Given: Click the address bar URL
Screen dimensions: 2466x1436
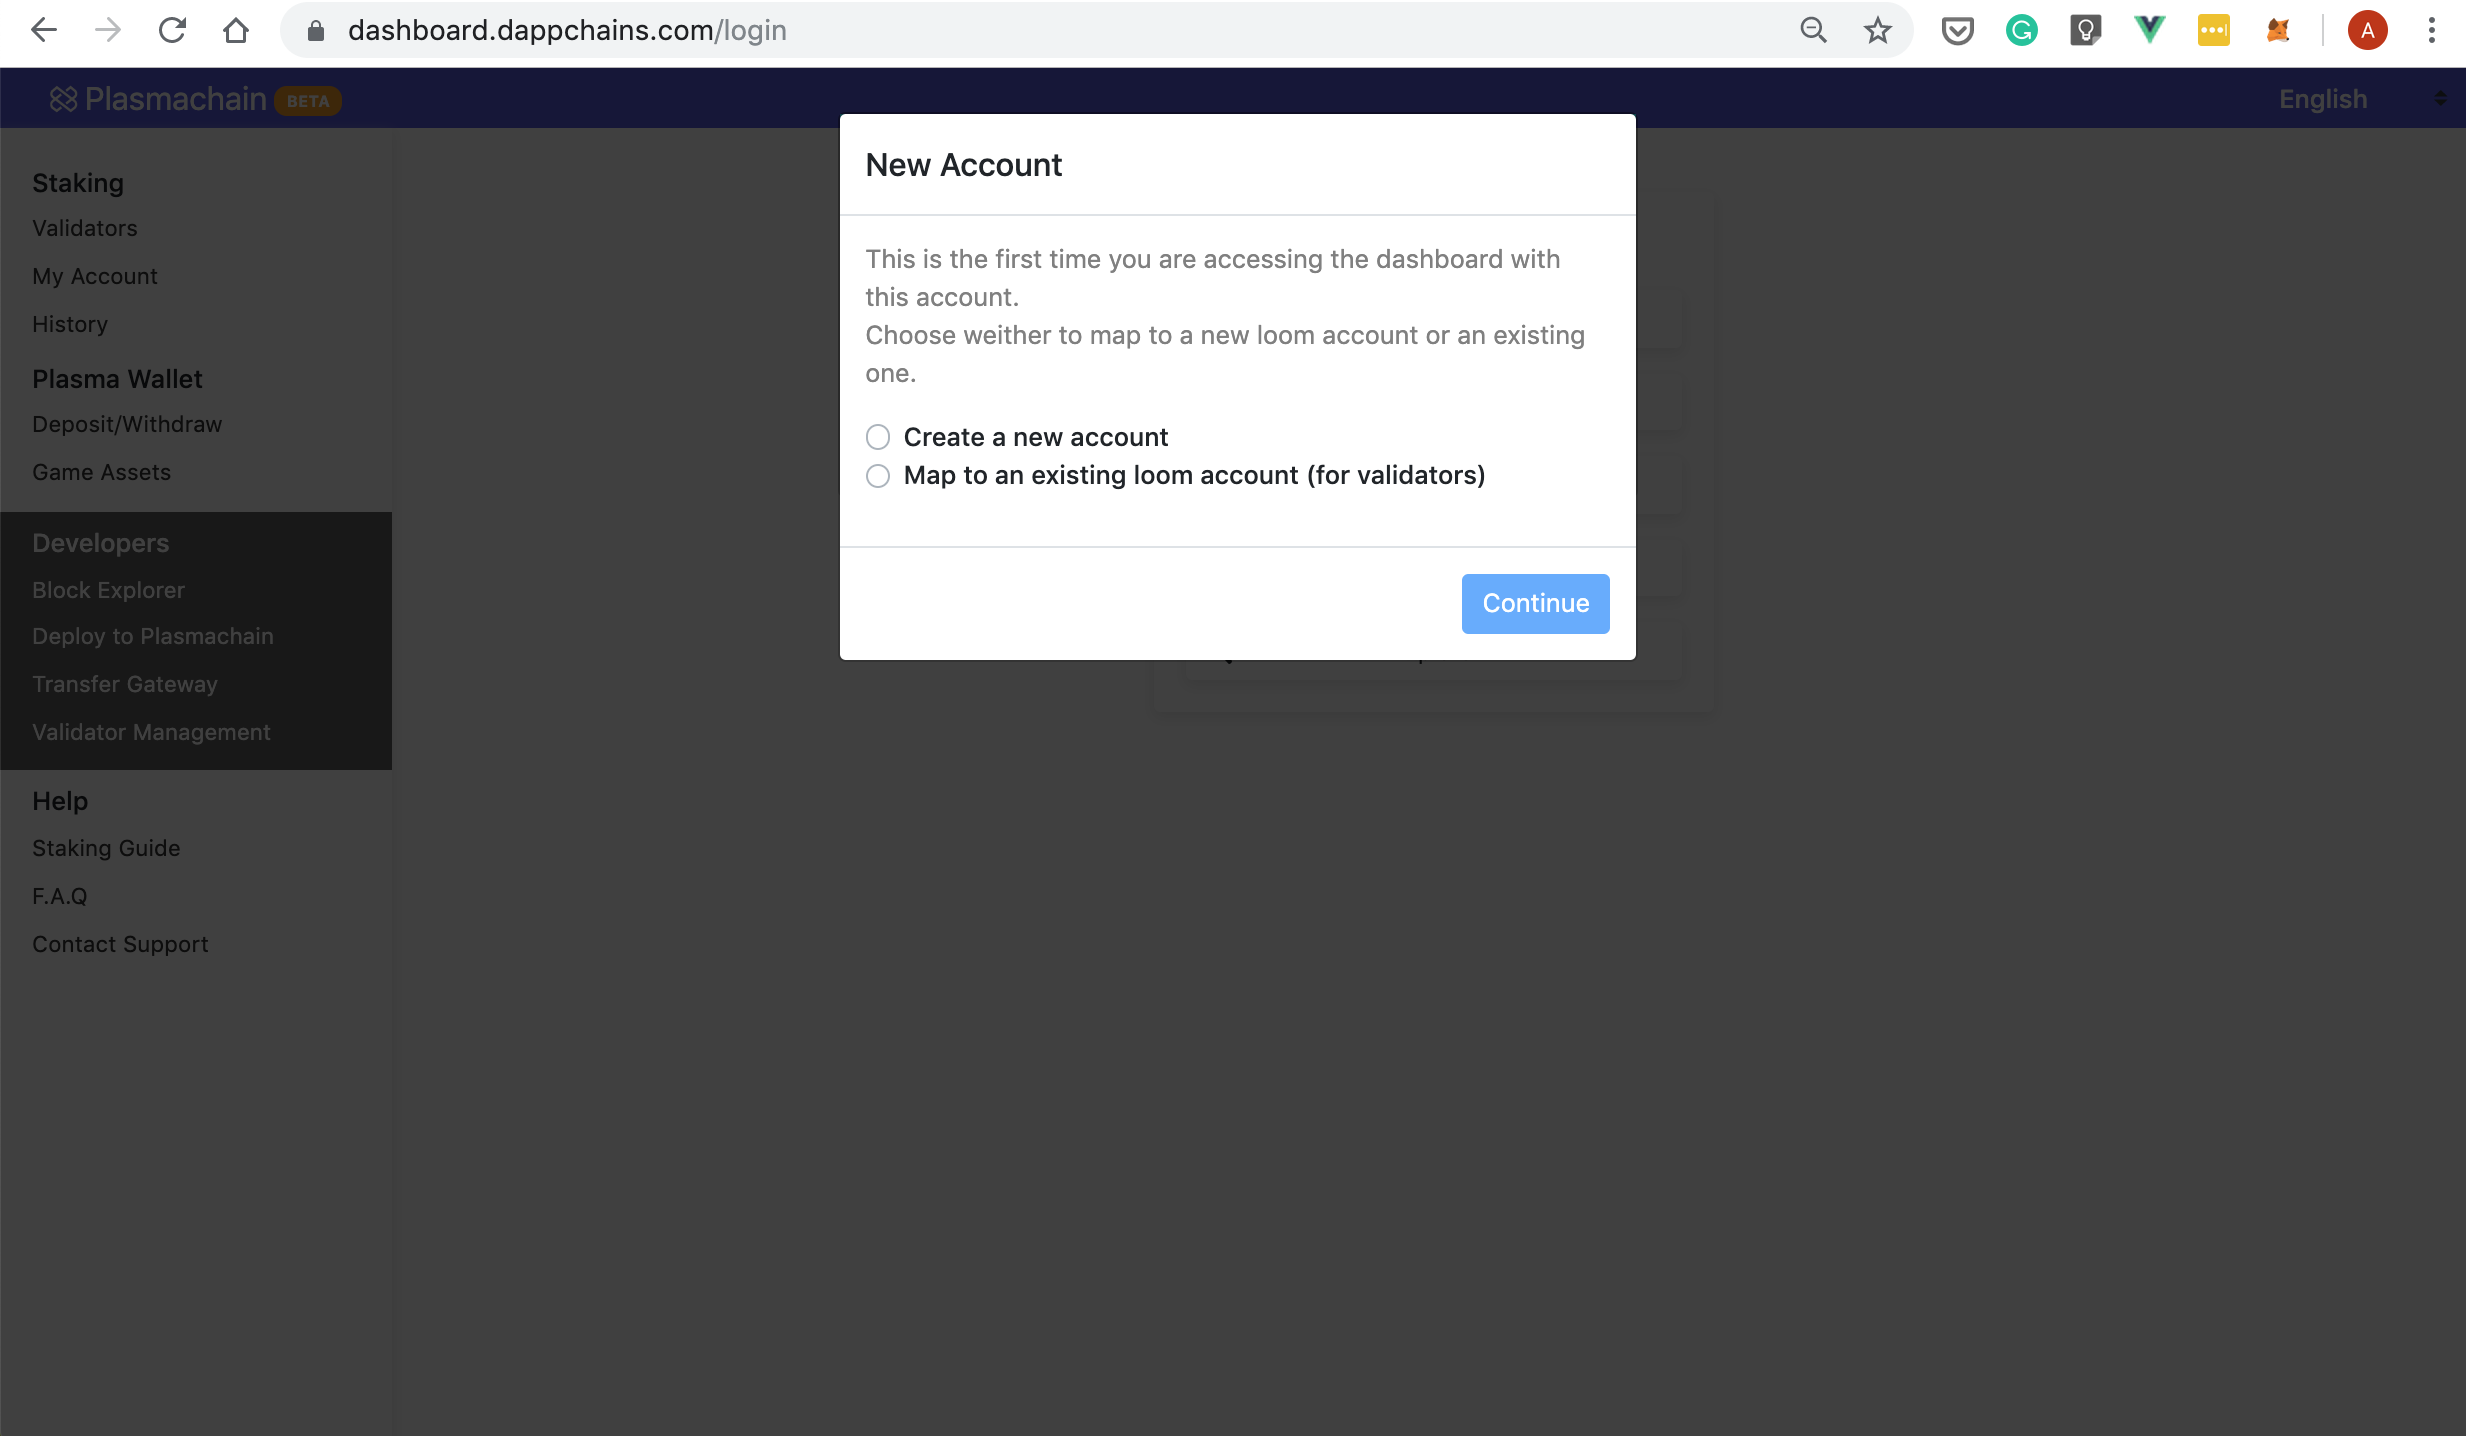Looking at the screenshot, I should [x=567, y=31].
